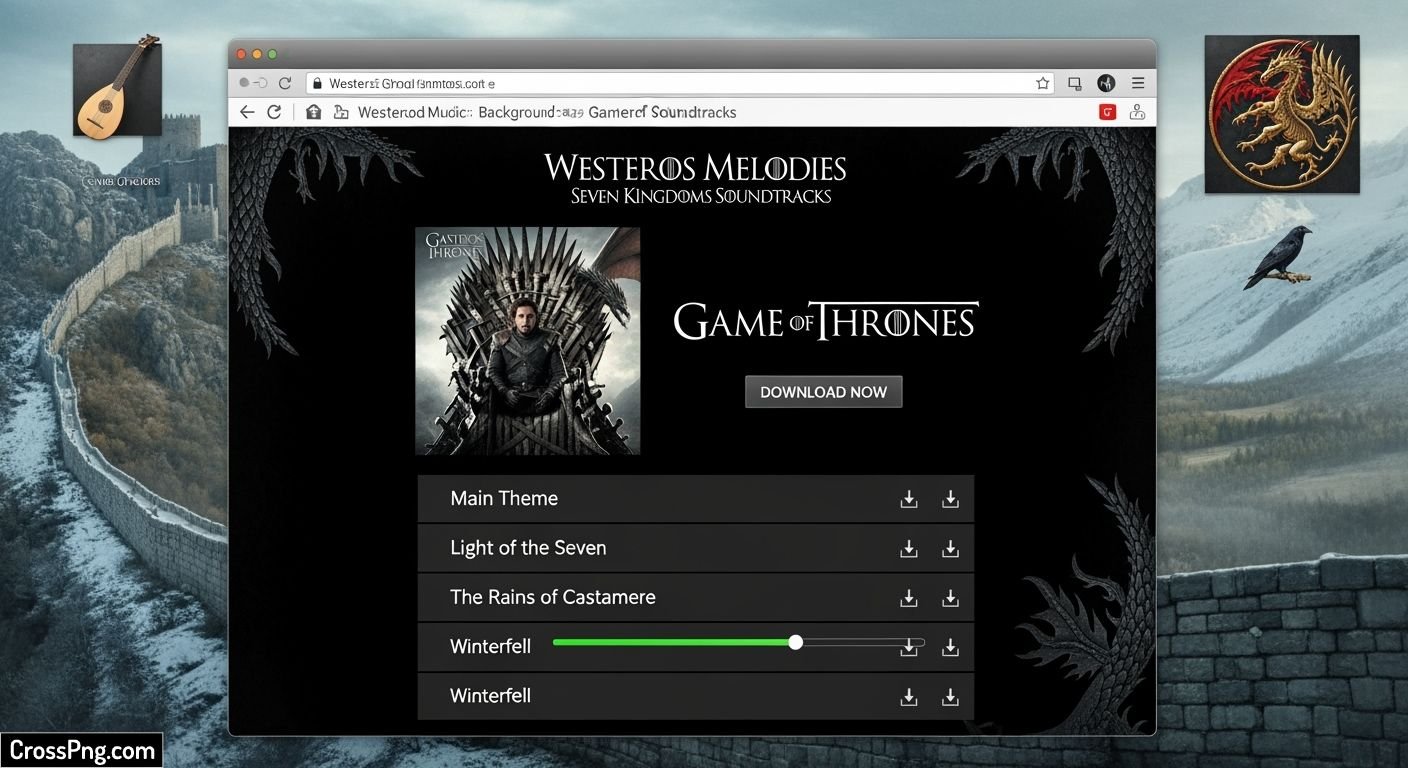Click the padlock icon in the address bar
Screen dimensions: 1408x768
[x=316, y=83]
